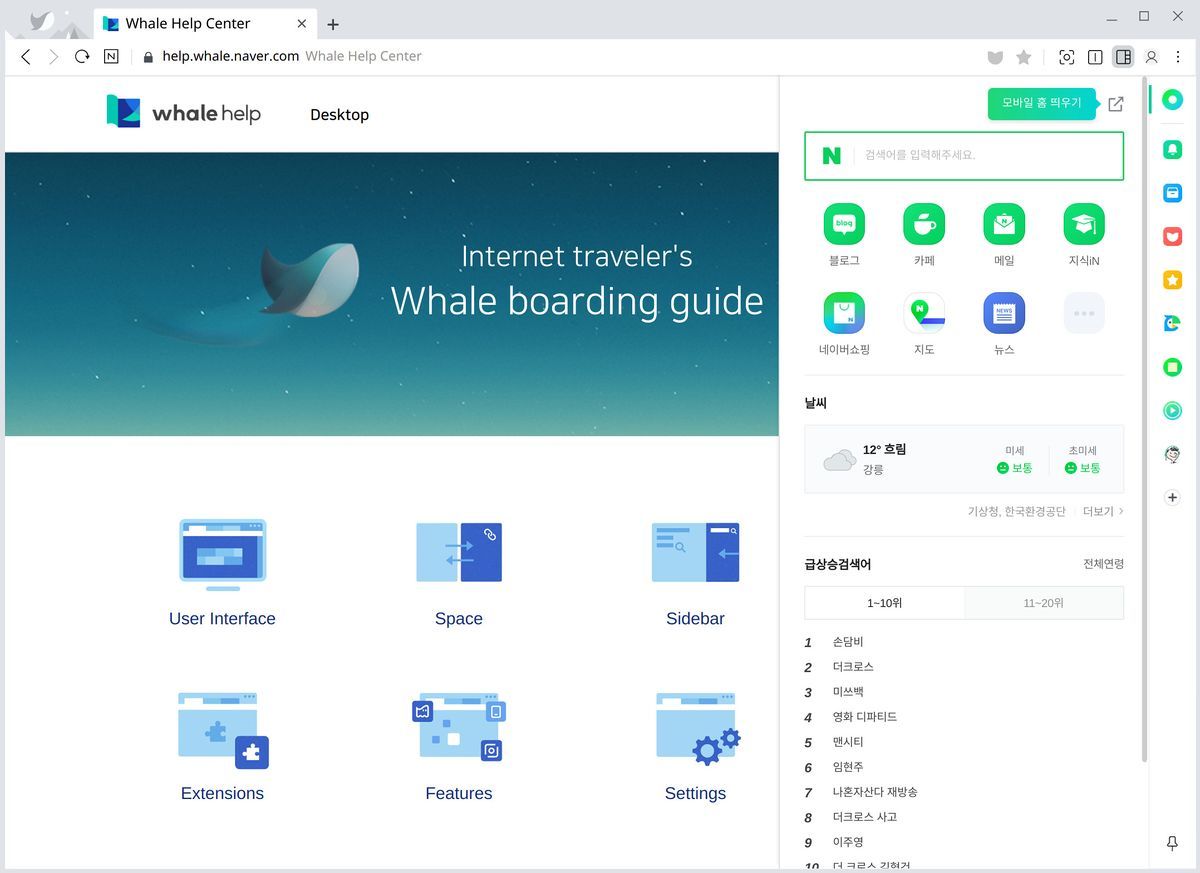The height and width of the screenshot is (873, 1200).
Task: Open the green square sidebar app icon
Action: pyautogui.click(x=1173, y=367)
